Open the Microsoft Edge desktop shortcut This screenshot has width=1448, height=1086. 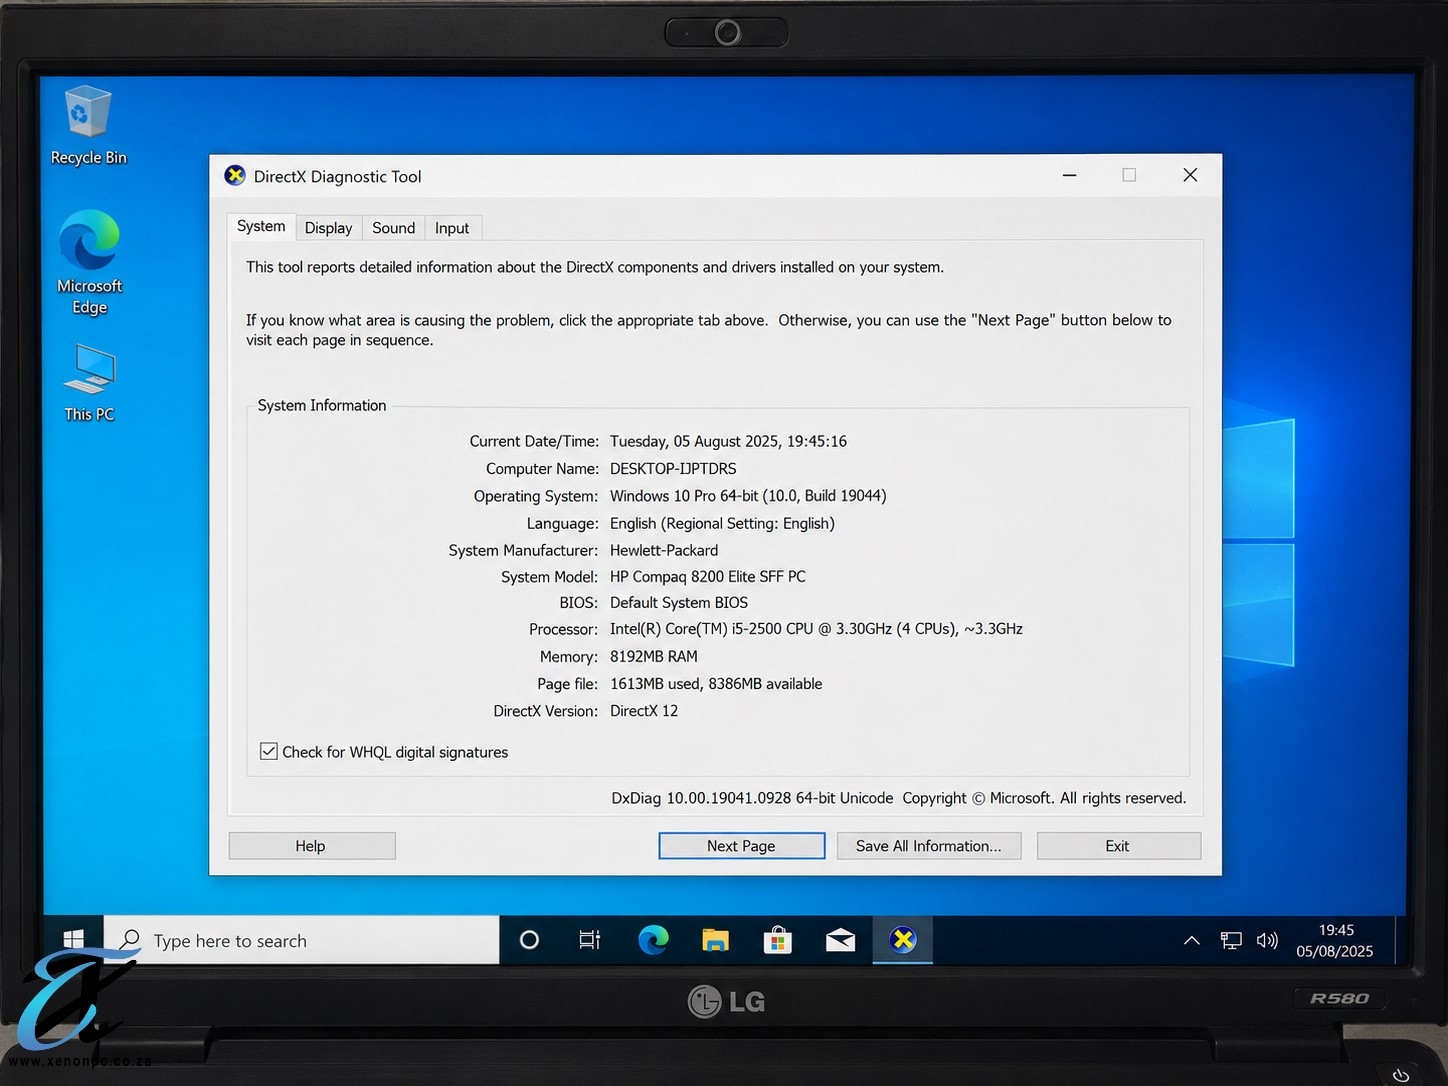click(x=89, y=263)
